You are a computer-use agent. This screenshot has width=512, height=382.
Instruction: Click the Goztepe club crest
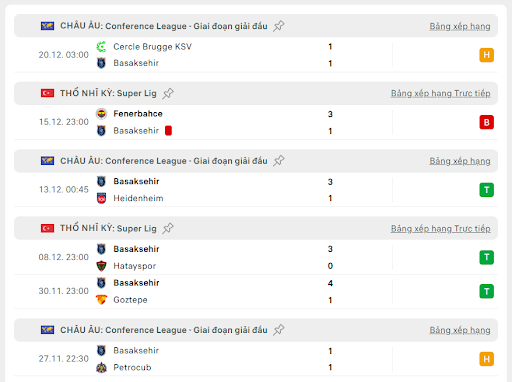coord(101,300)
